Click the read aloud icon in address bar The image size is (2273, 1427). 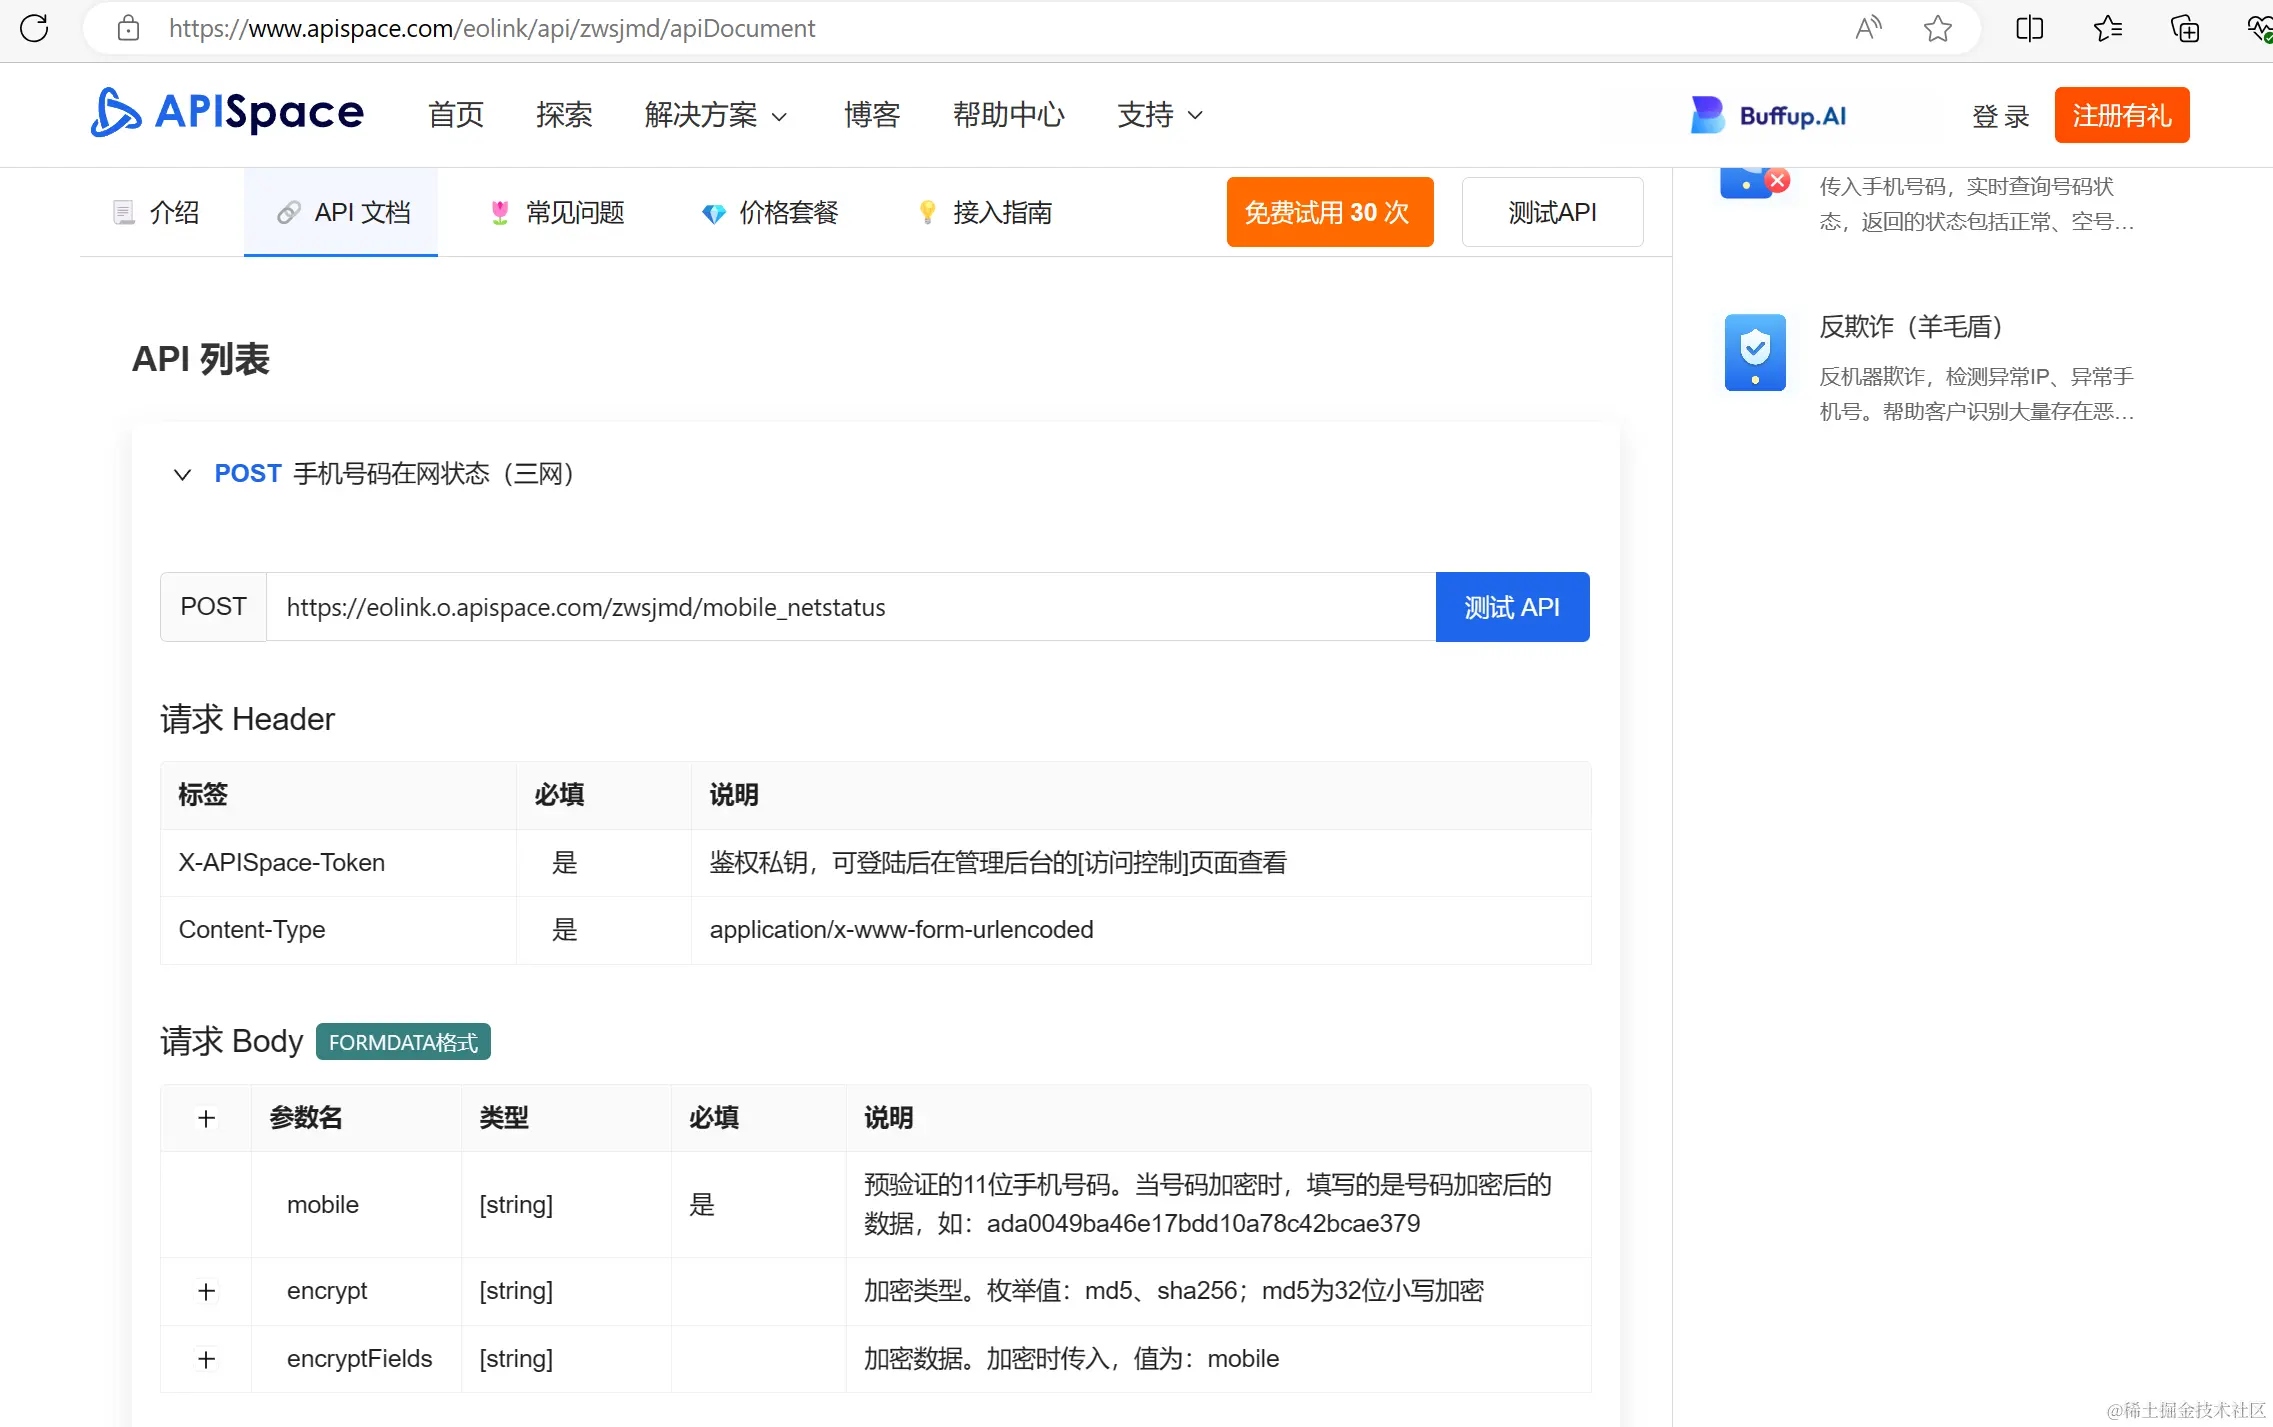(1867, 28)
